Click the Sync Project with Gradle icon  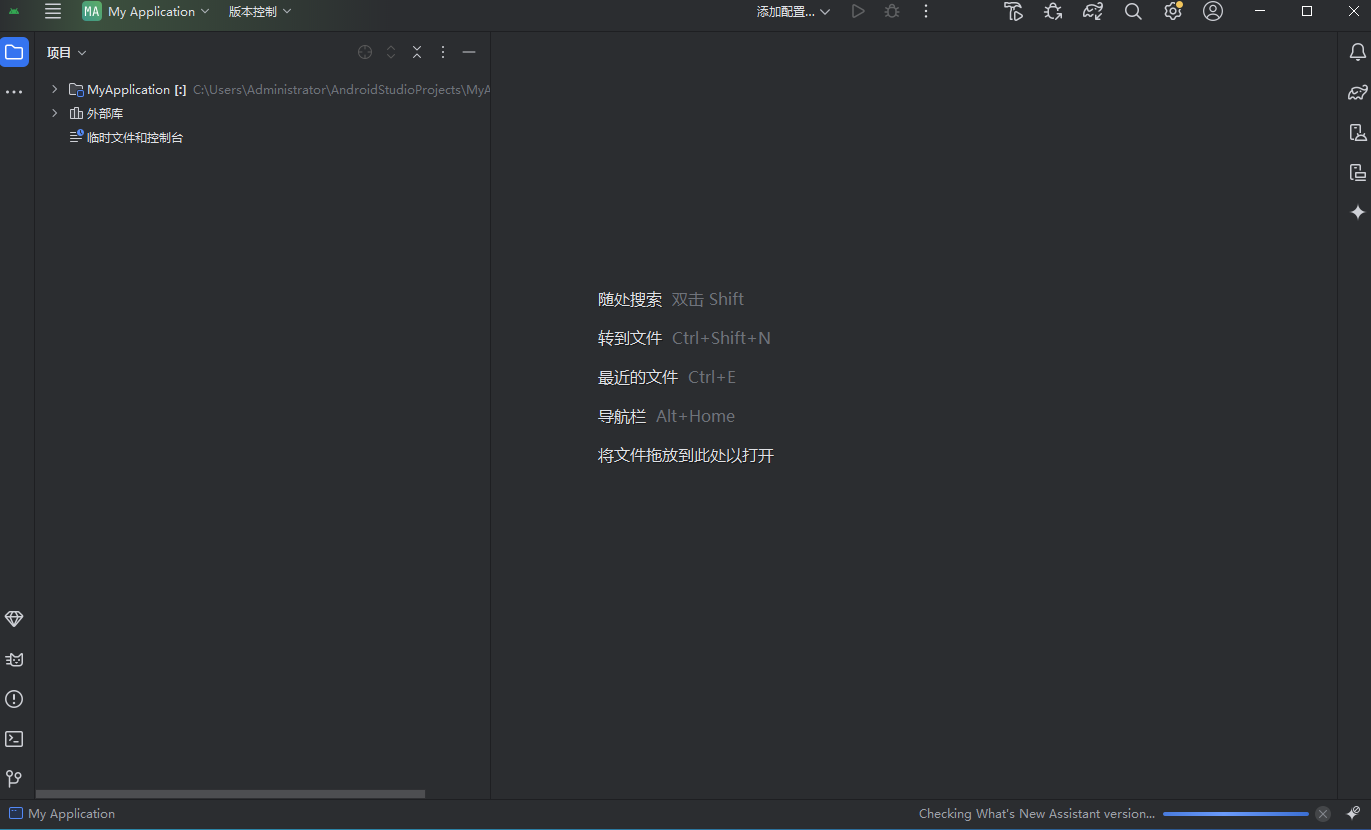(1093, 12)
